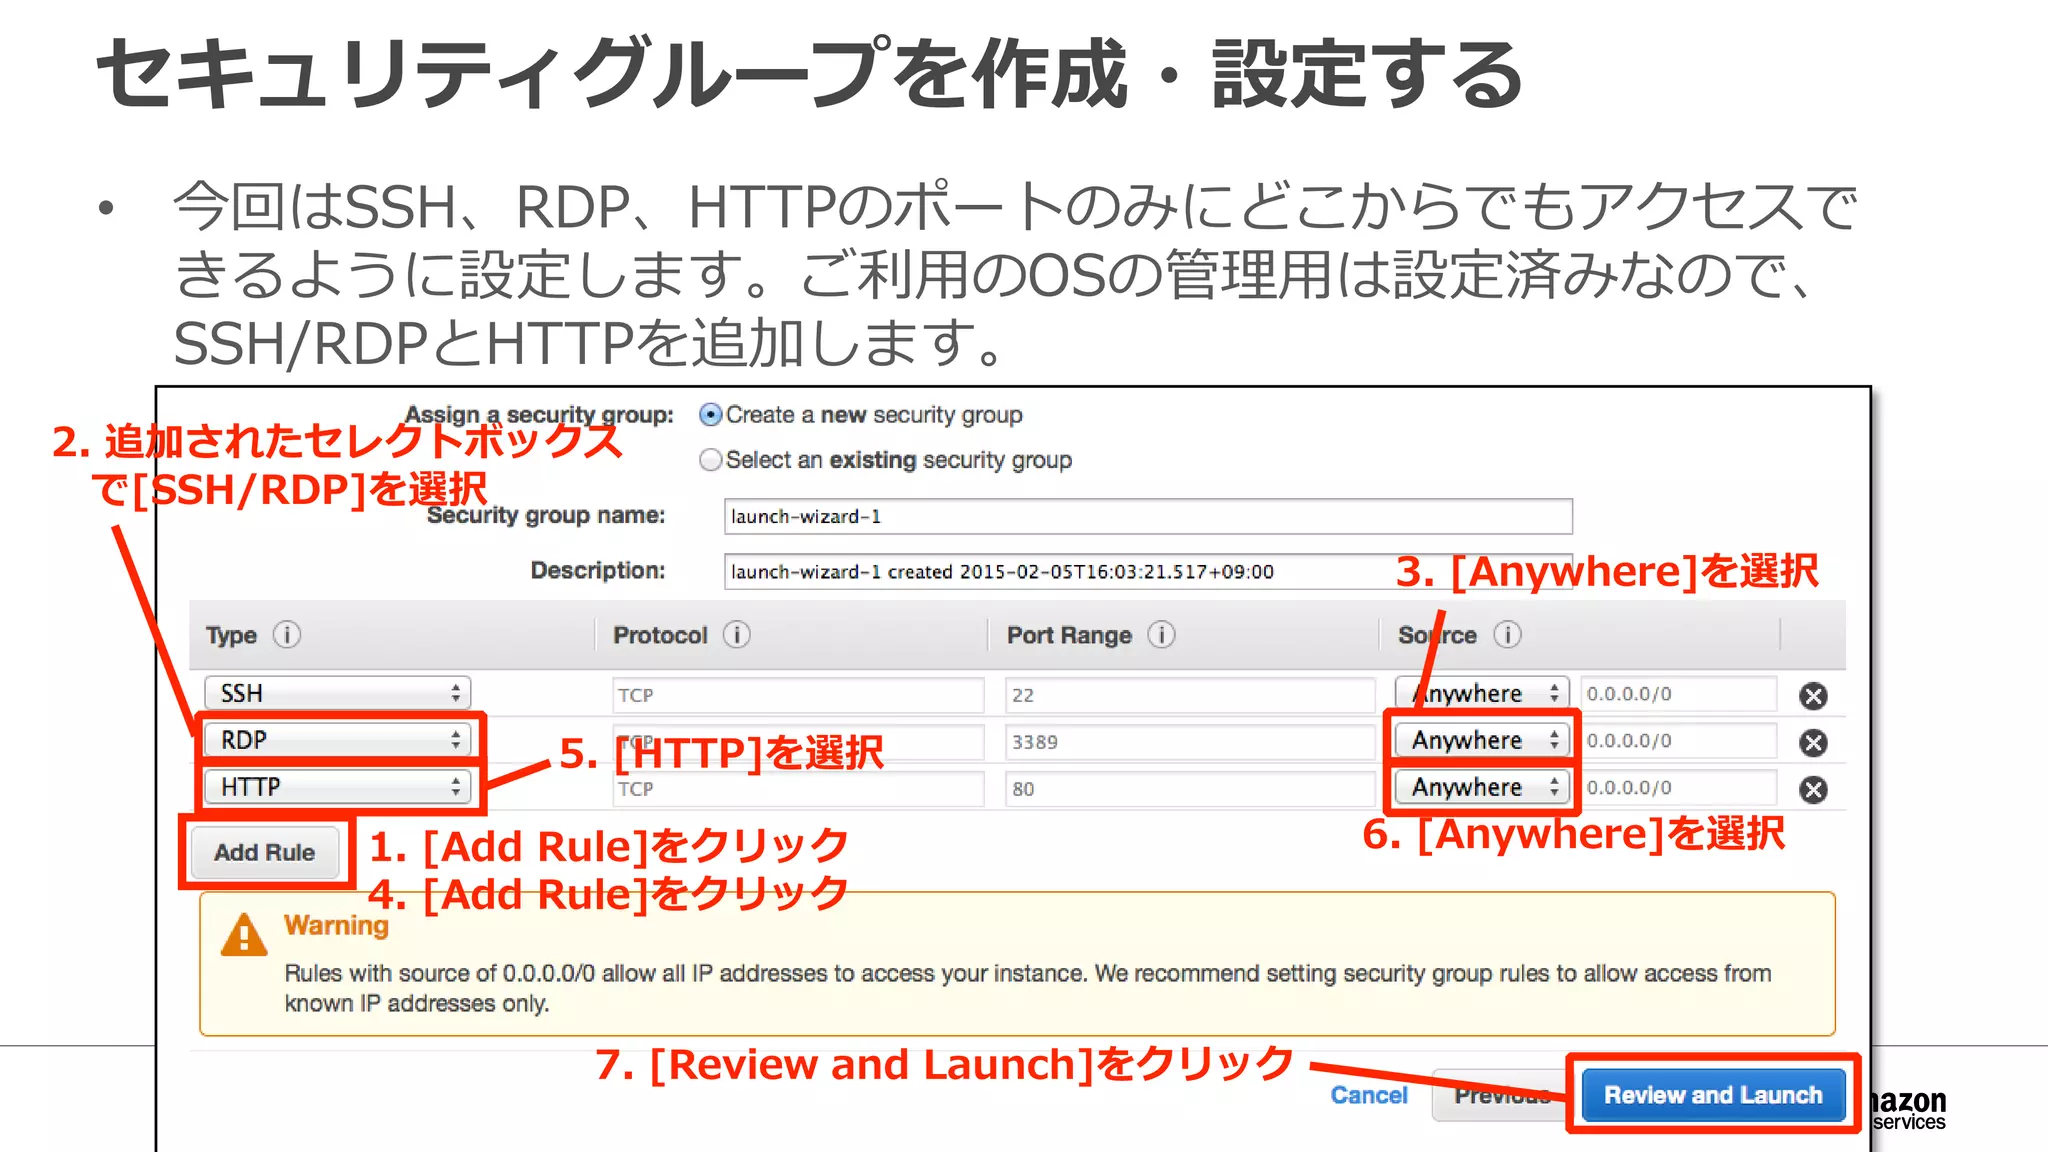
Task: Open the Anywhere source dropdown in HTTP row
Action: (1482, 787)
